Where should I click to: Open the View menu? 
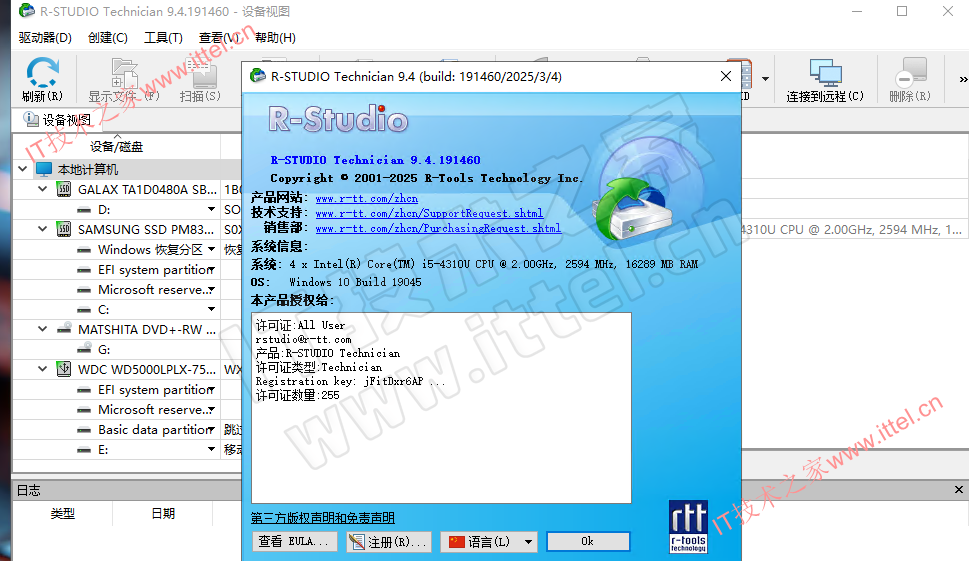click(x=219, y=38)
